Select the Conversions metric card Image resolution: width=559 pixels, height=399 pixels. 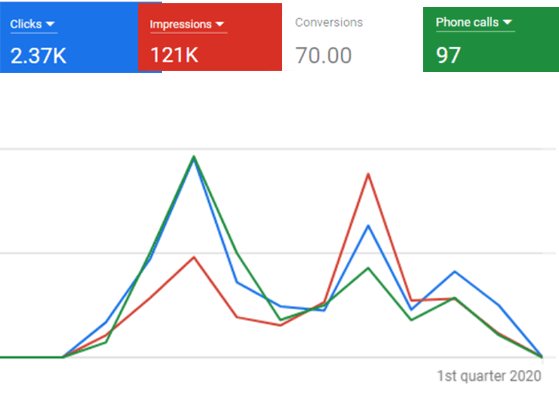tap(352, 37)
